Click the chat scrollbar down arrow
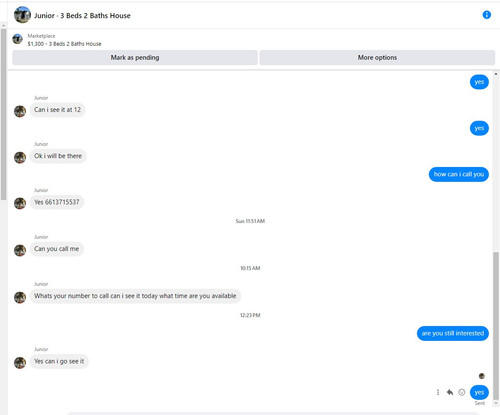Viewport: 500px width, 415px height. tap(496, 403)
